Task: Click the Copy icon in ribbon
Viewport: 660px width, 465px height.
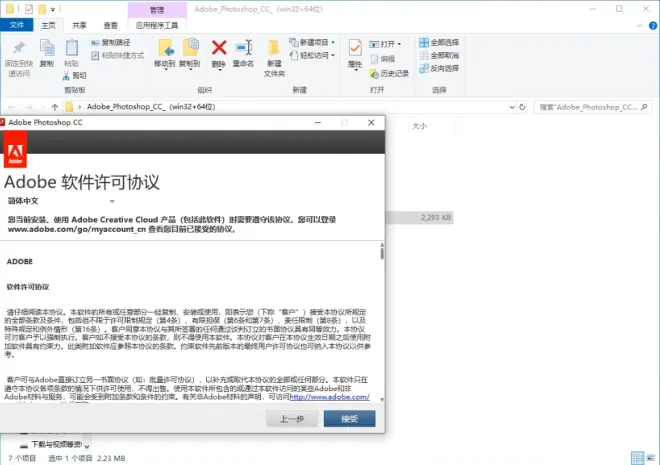Action: tap(47, 48)
